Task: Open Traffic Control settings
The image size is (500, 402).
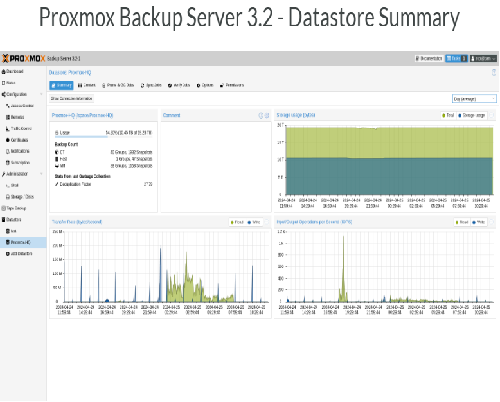Action: 19,128
